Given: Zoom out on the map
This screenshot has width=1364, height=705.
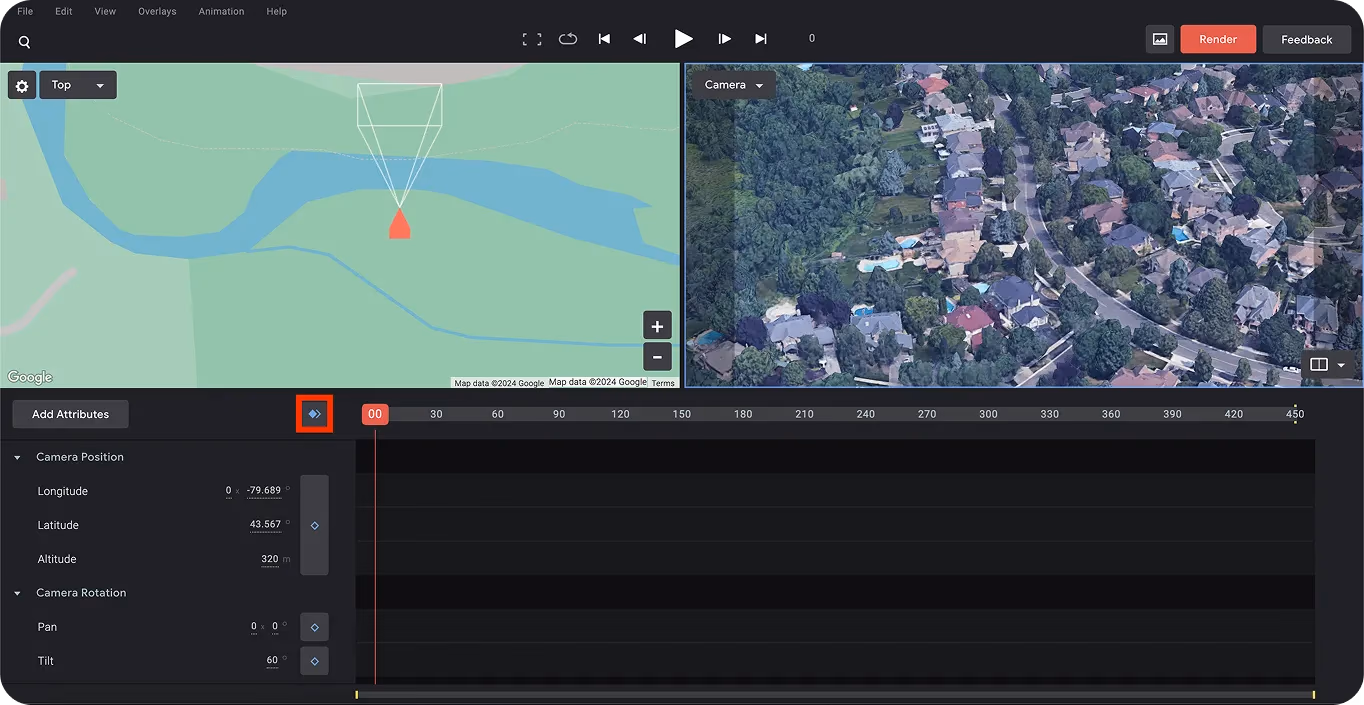Looking at the screenshot, I should (x=657, y=356).
